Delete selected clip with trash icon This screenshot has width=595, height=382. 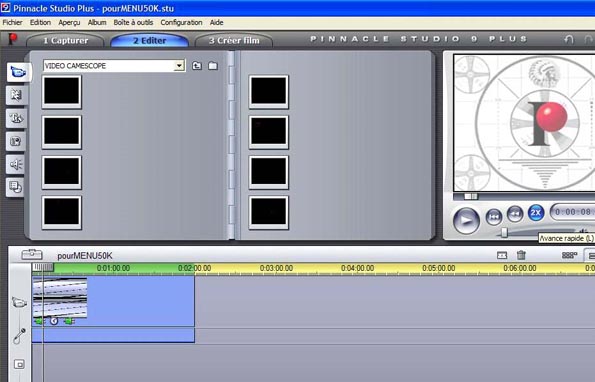point(521,255)
